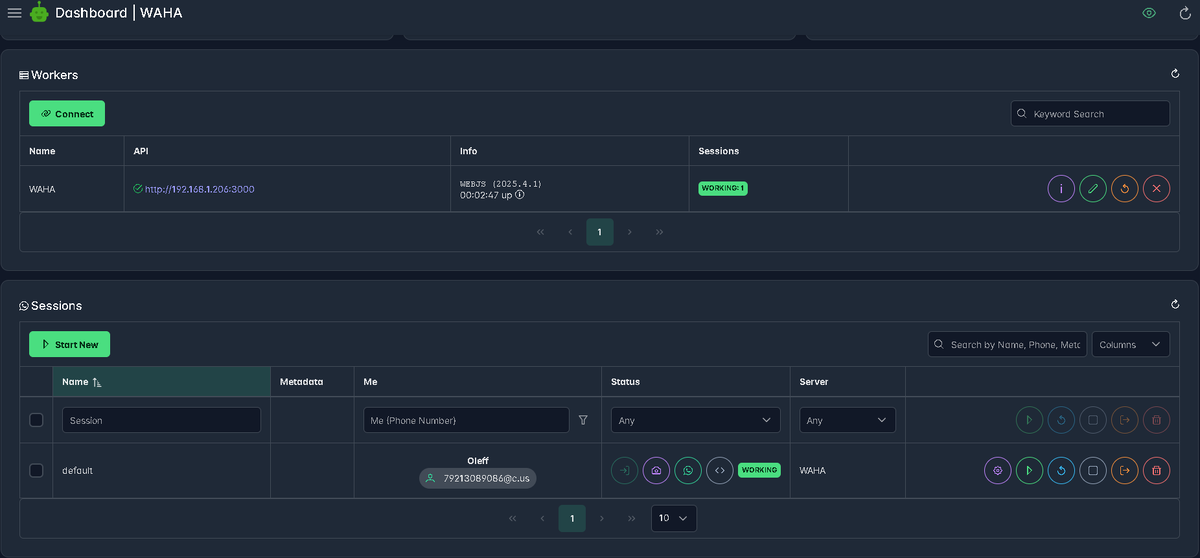Tick the select-all checkbox in filter row
The height and width of the screenshot is (558, 1200).
point(36,420)
